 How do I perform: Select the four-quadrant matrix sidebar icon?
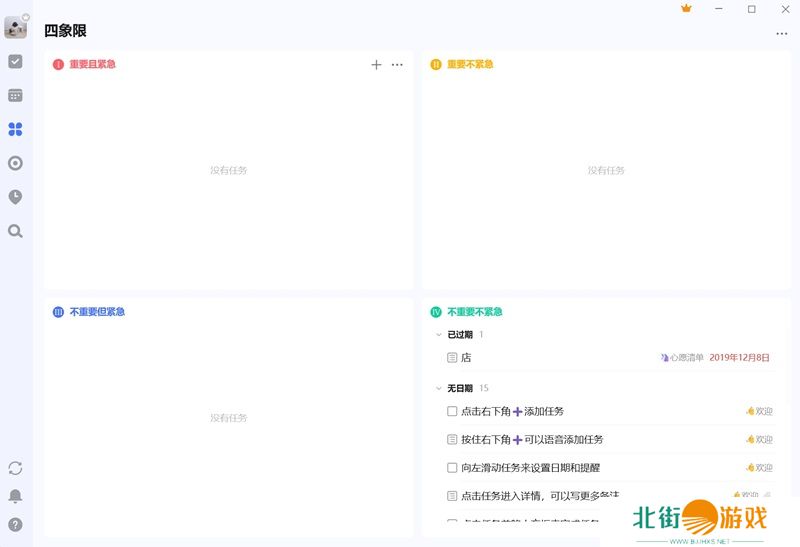[x=15, y=129]
